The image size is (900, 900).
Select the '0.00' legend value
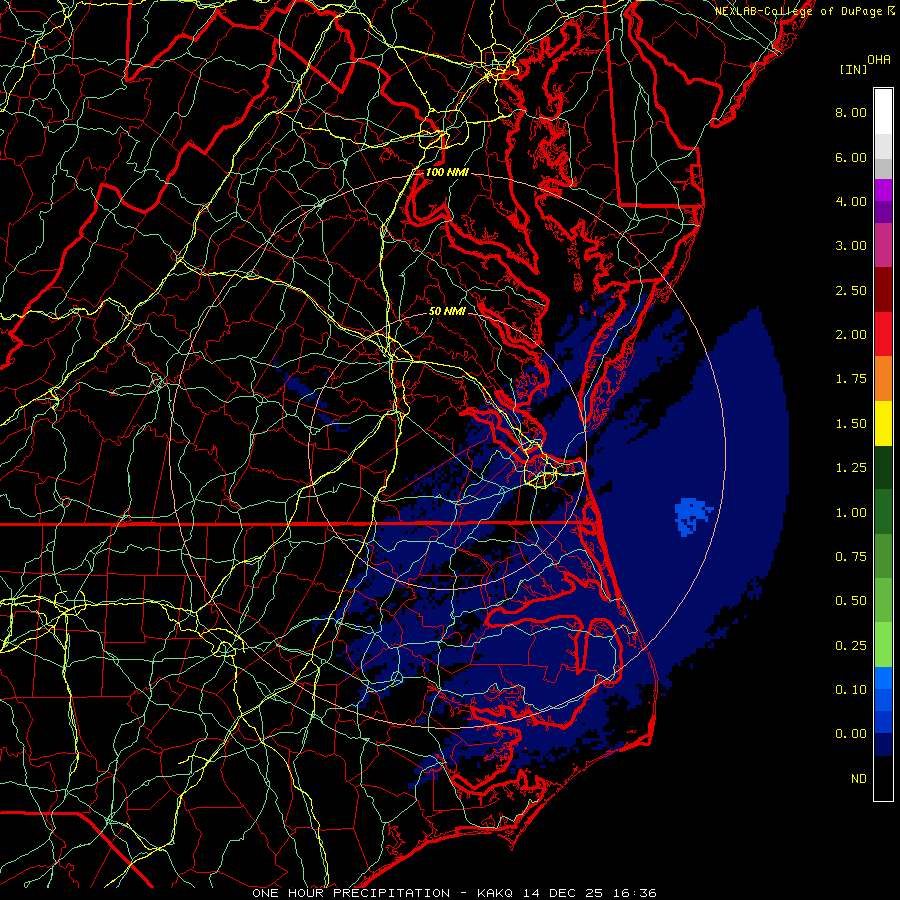click(x=851, y=734)
